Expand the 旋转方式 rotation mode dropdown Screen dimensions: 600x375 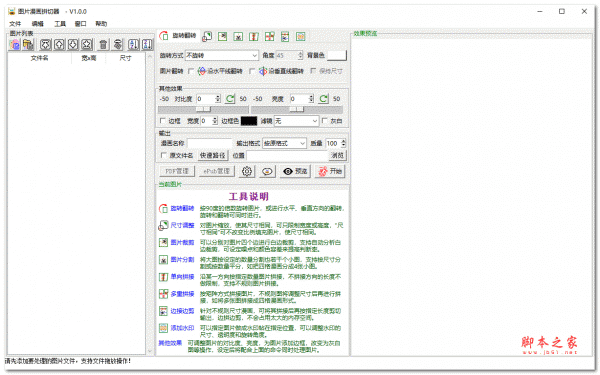(x=222, y=55)
